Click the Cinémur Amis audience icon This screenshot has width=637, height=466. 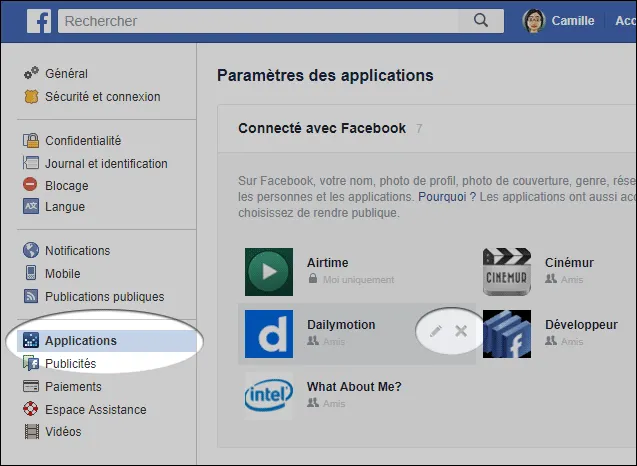550,279
